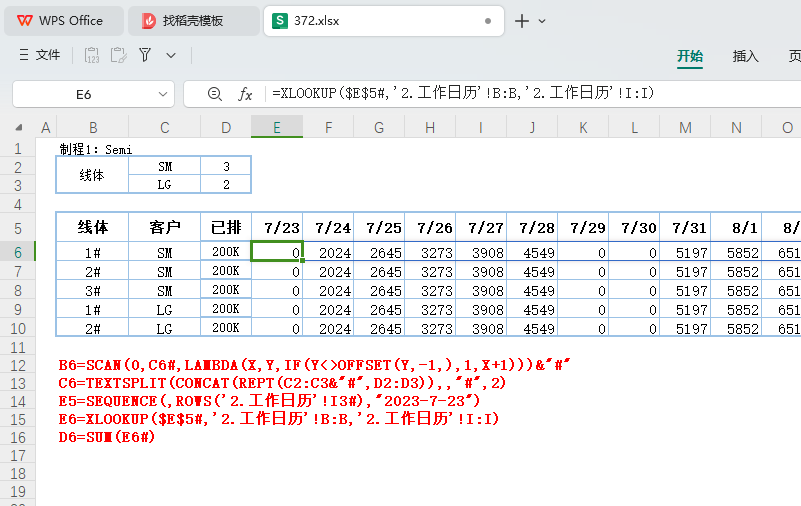Select column E header

coord(277,127)
